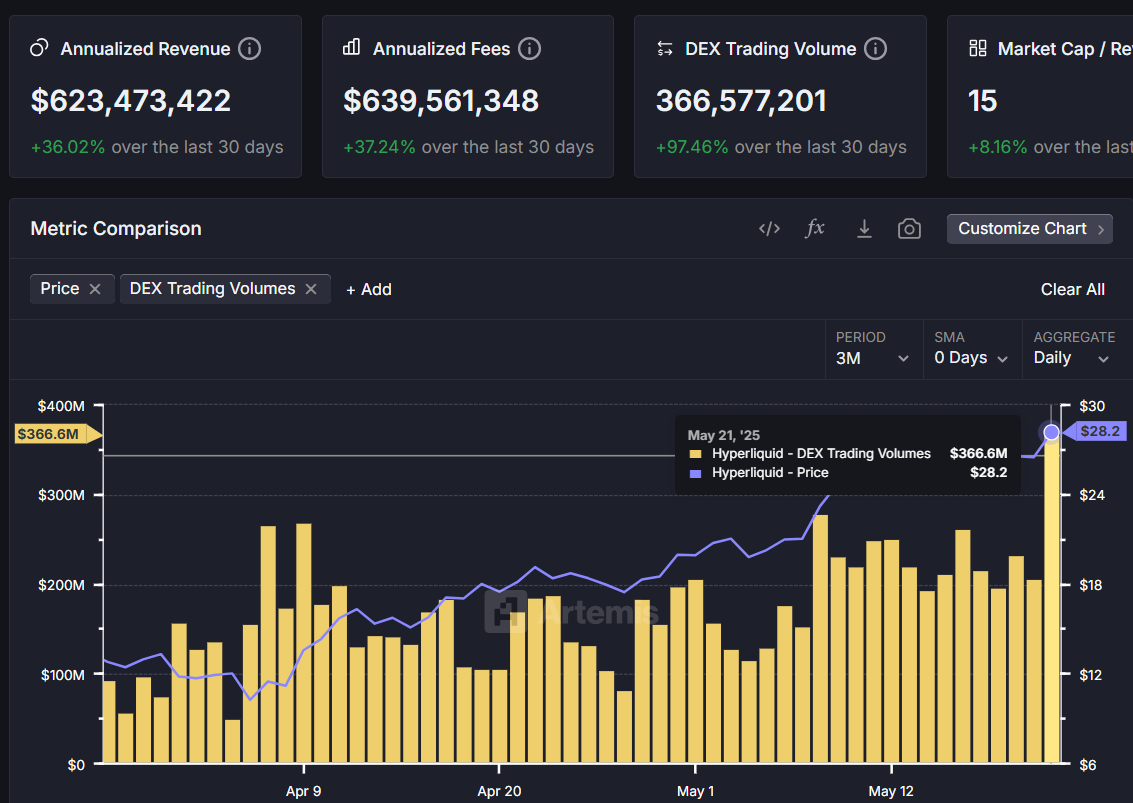1133x803 pixels.
Task: Click the Market Cap grid icon
Action: pyautogui.click(x=978, y=48)
